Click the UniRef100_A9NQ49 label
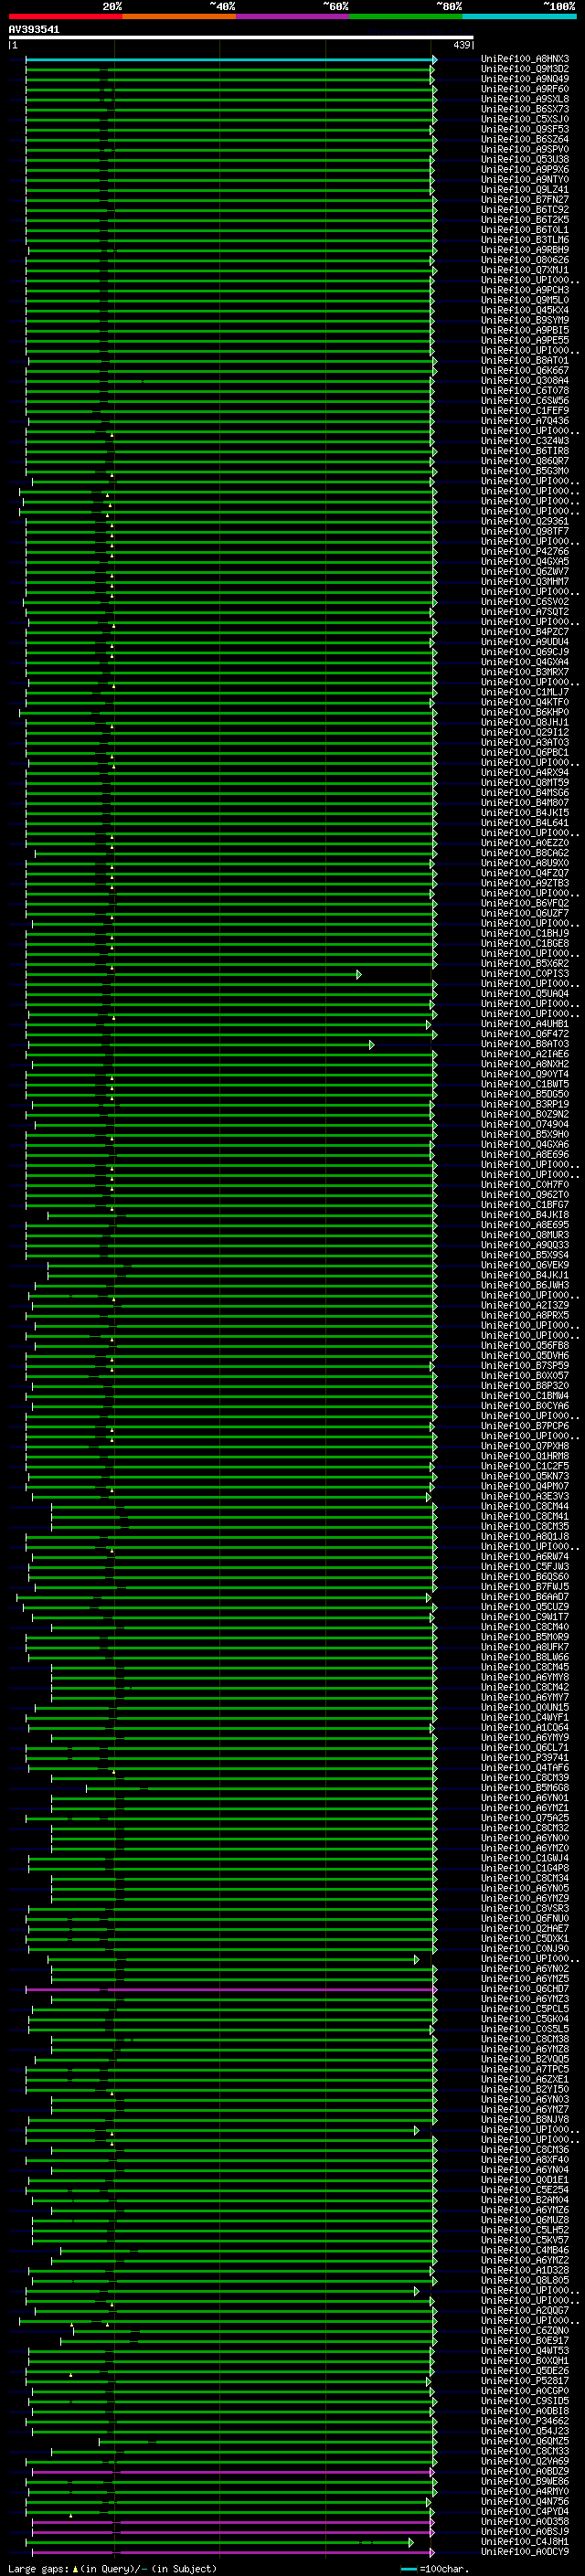 525,79
